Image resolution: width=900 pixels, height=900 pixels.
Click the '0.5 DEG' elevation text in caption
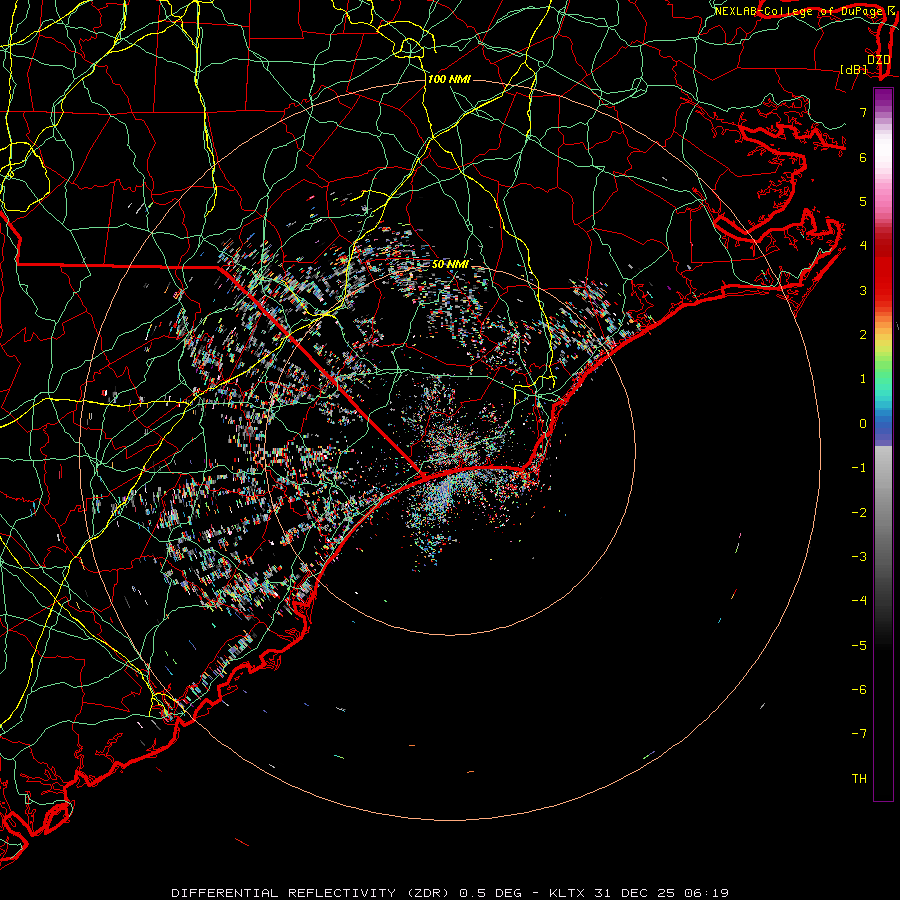pos(491,893)
